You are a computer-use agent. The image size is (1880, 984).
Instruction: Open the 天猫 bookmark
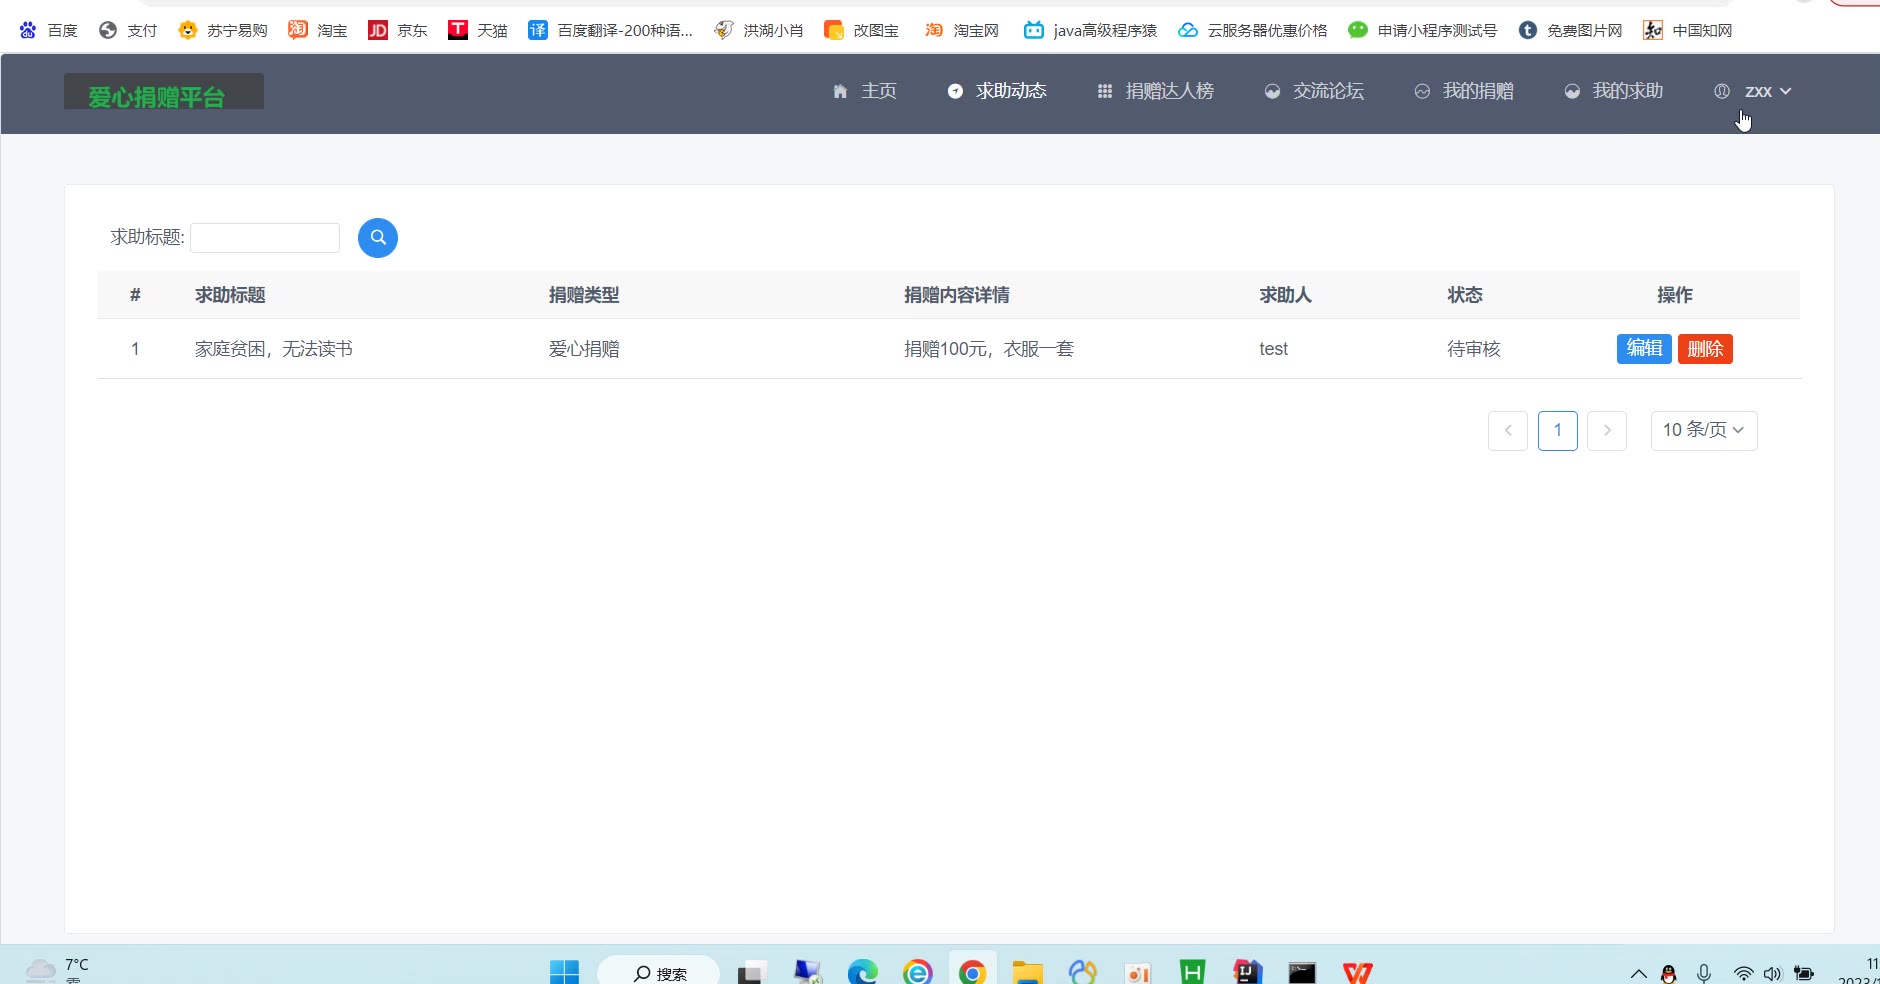478,31
